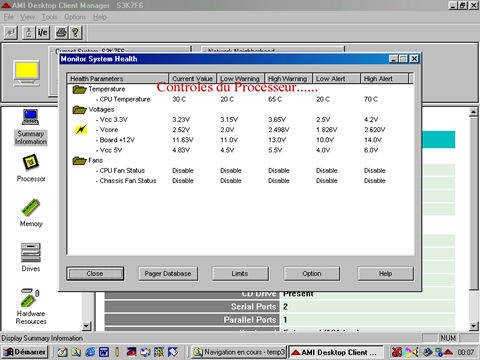Viewport: 480px width, 360px height.
Task: Click the AMI Desktop Client taskbar item
Action: (x=336, y=352)
